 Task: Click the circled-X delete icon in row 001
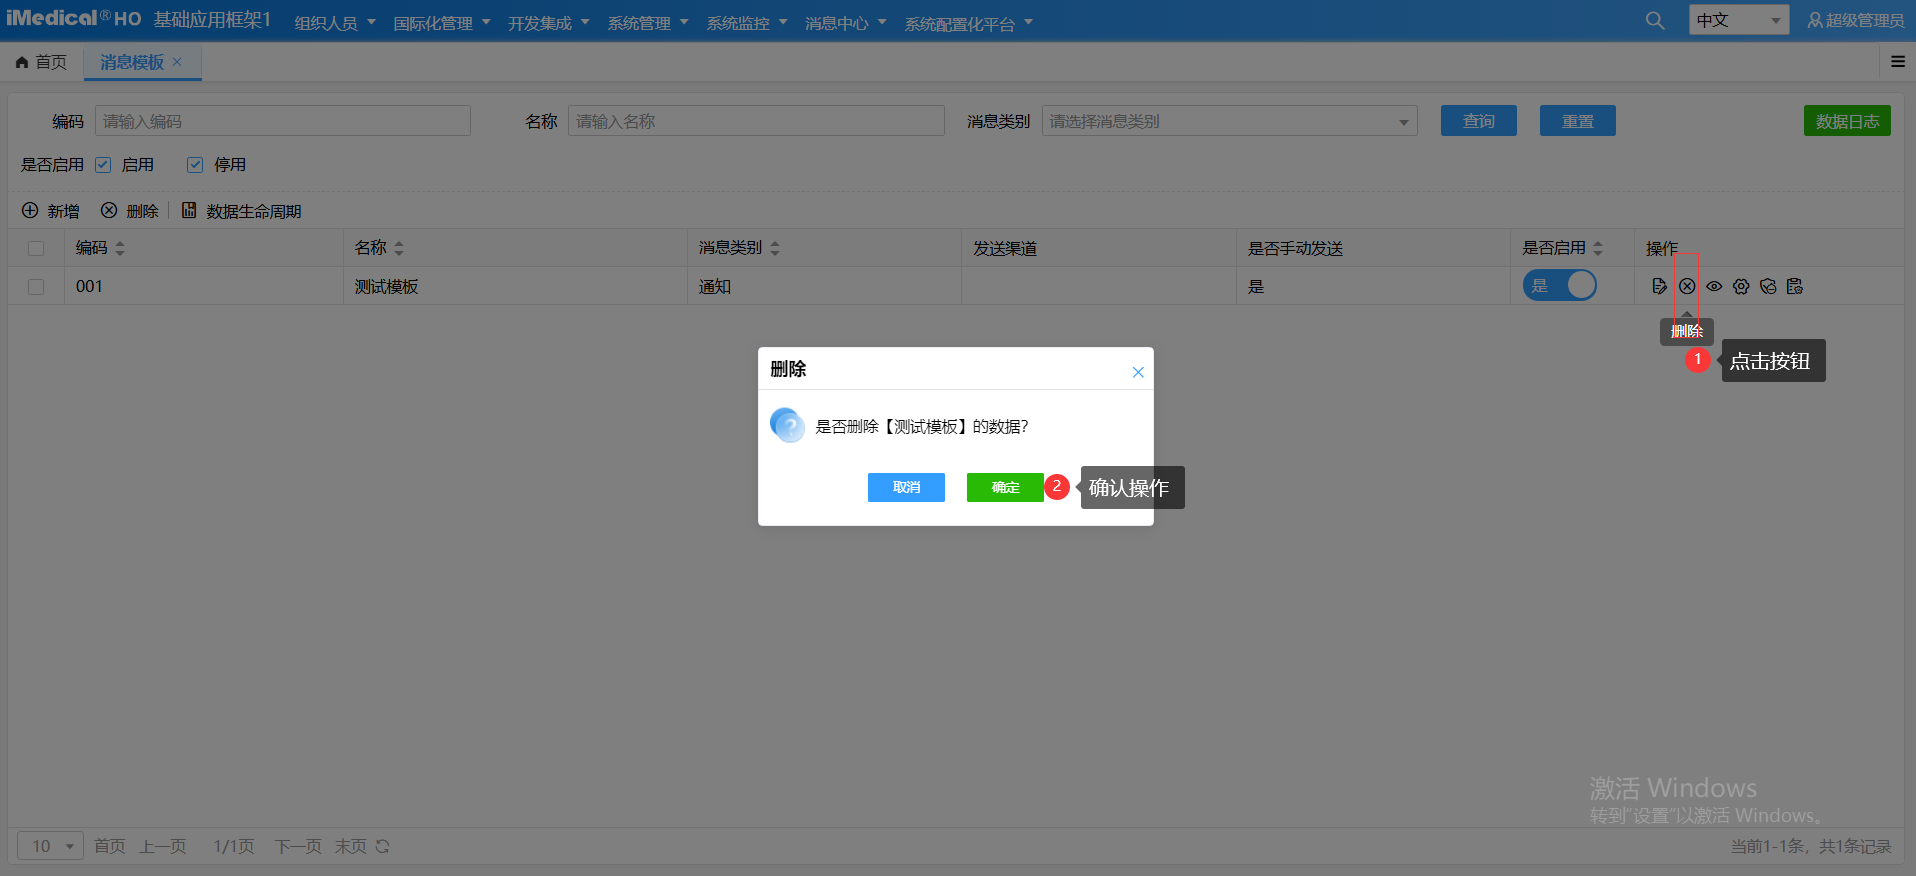pyautogui.click(x=1687, y=287)
